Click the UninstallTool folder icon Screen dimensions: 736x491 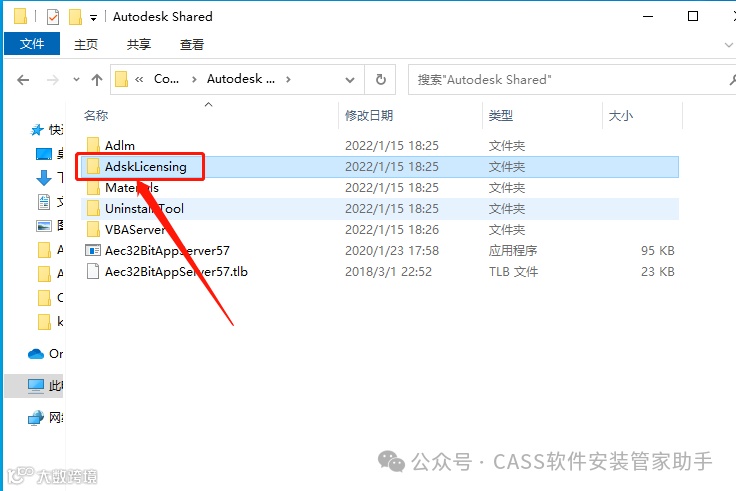point(93,208)
